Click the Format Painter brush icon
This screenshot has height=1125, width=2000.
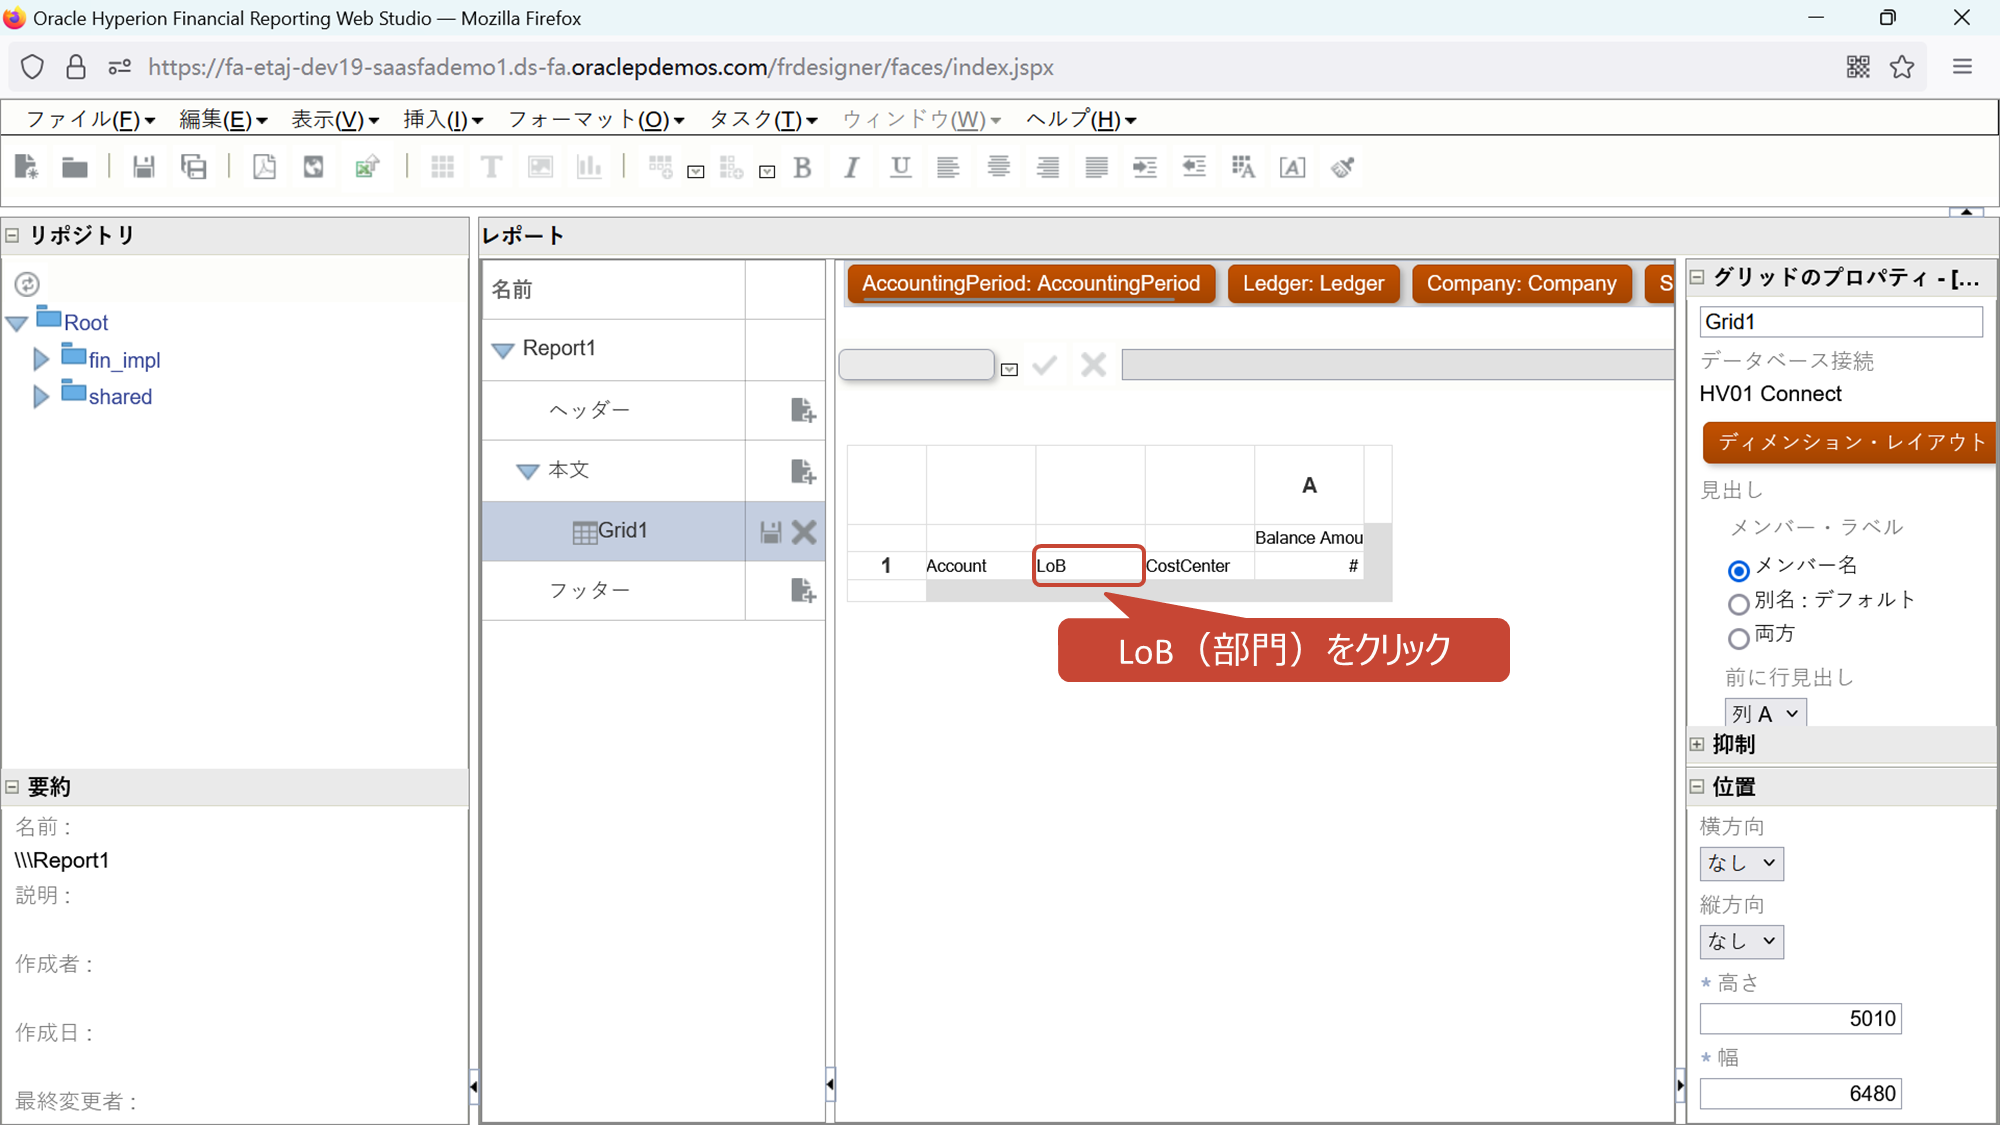point(1342,167)
